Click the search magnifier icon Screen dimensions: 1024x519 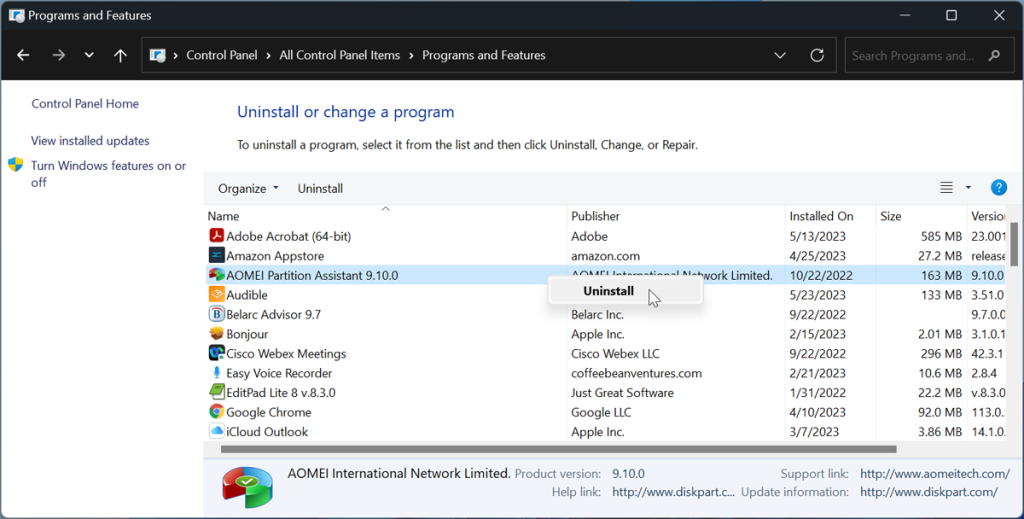(995, 55)
